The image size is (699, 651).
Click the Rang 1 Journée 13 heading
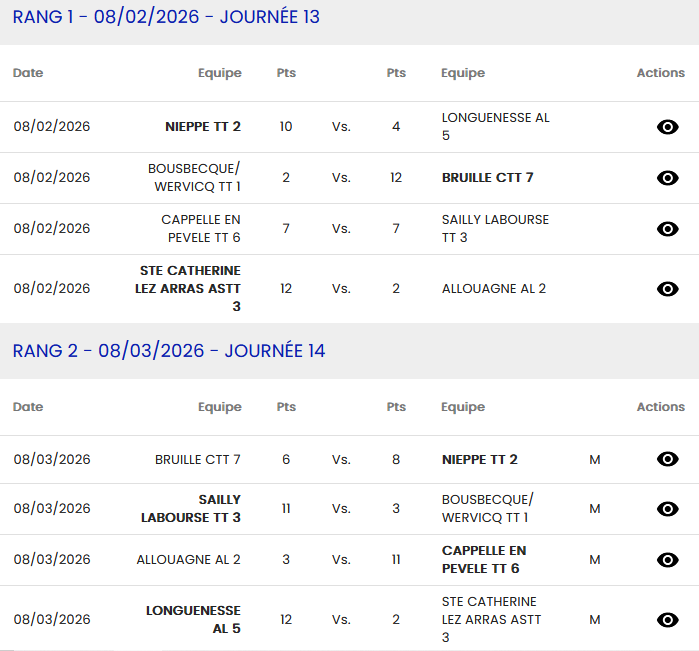(x=166, y=17)
